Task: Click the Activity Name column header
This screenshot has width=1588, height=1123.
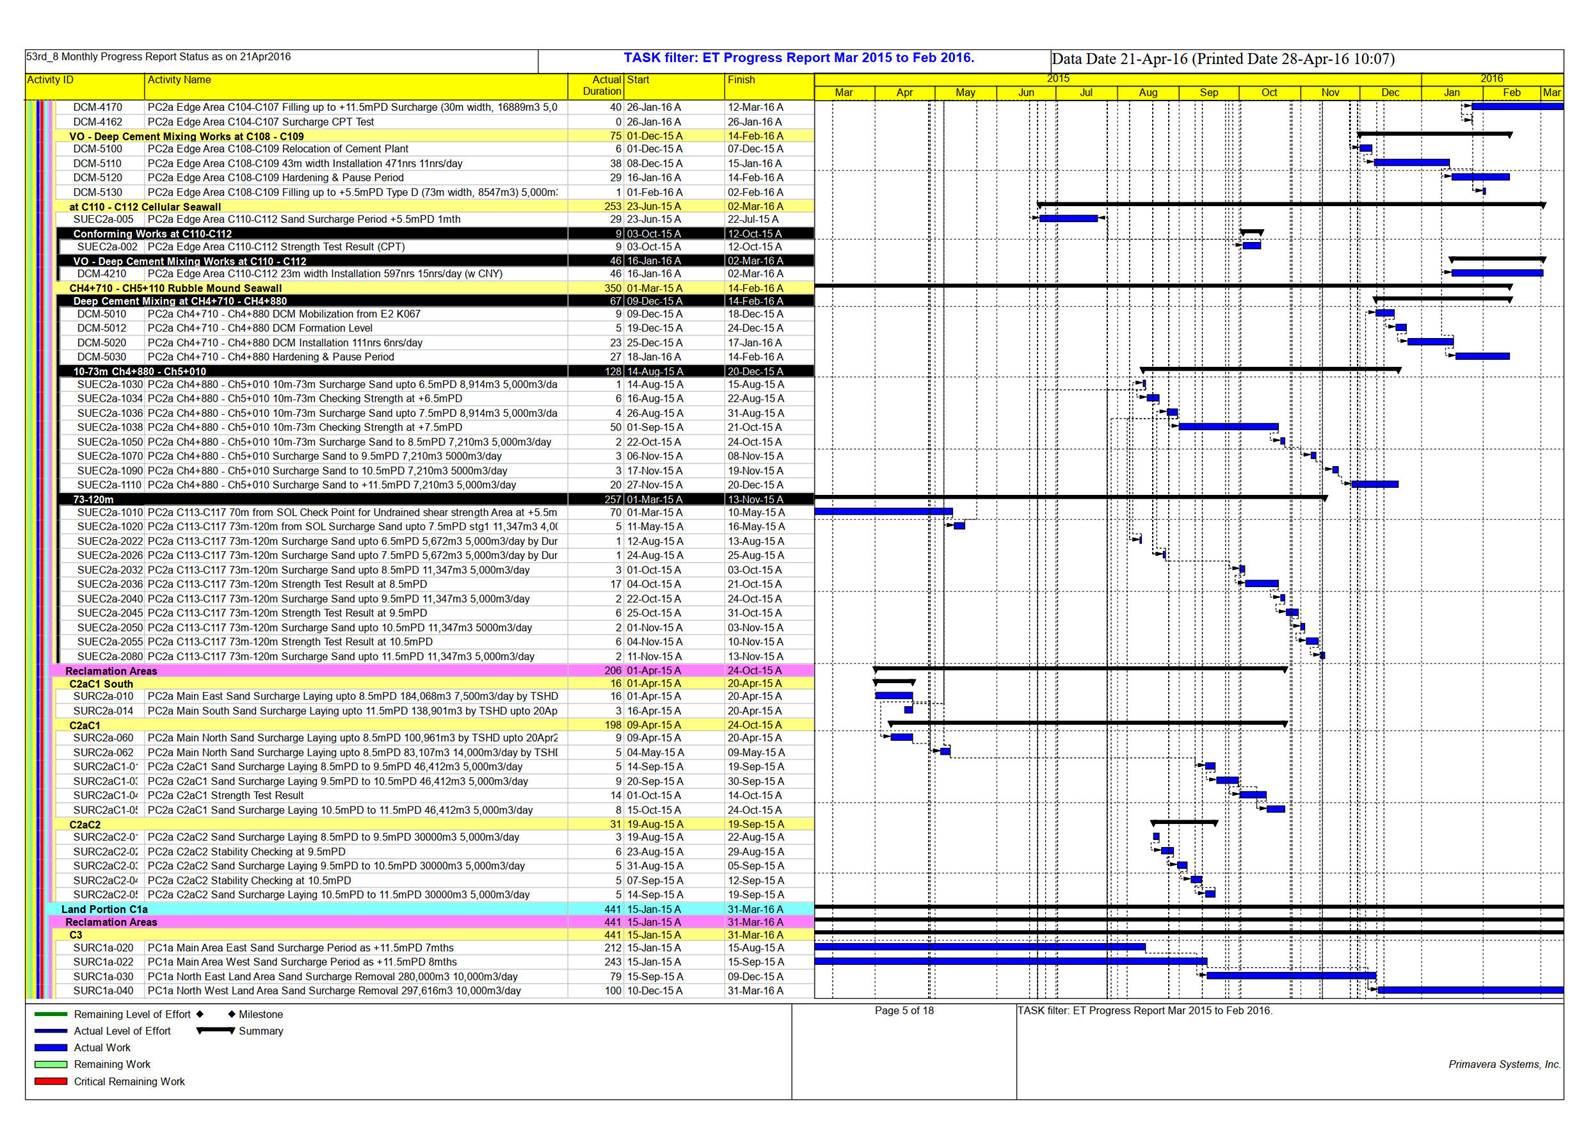Action: point(180,80)
